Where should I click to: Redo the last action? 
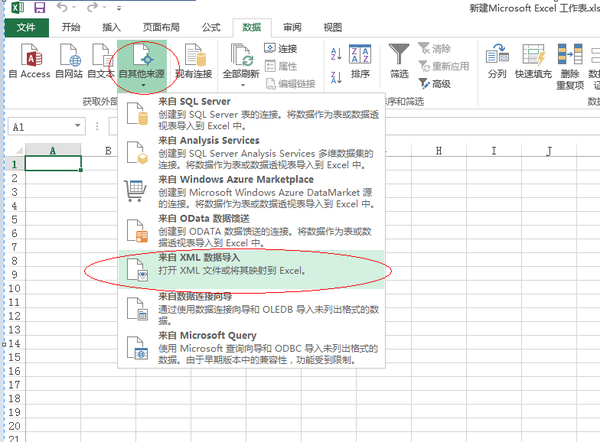93,7
